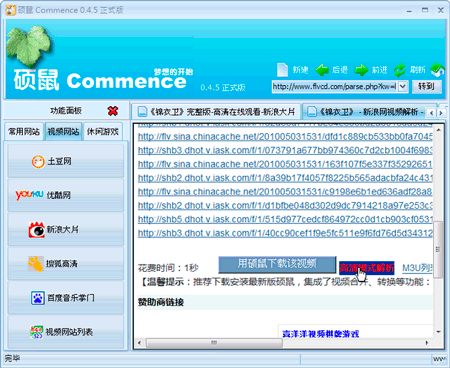This screenshot has width=450, height=368.
Task: Click 花费时间：1秒 text
Action: point(168,268)
